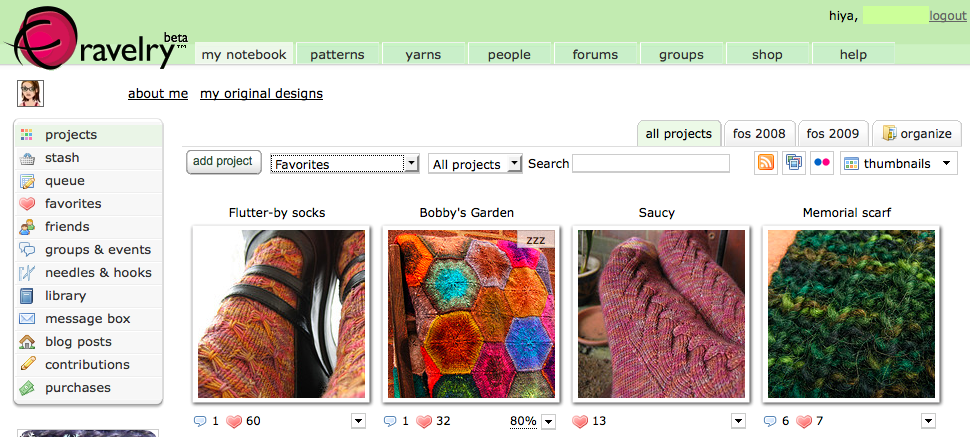
Task: Open the Flutter-by socks thumbnail
Action: (281, 314)
